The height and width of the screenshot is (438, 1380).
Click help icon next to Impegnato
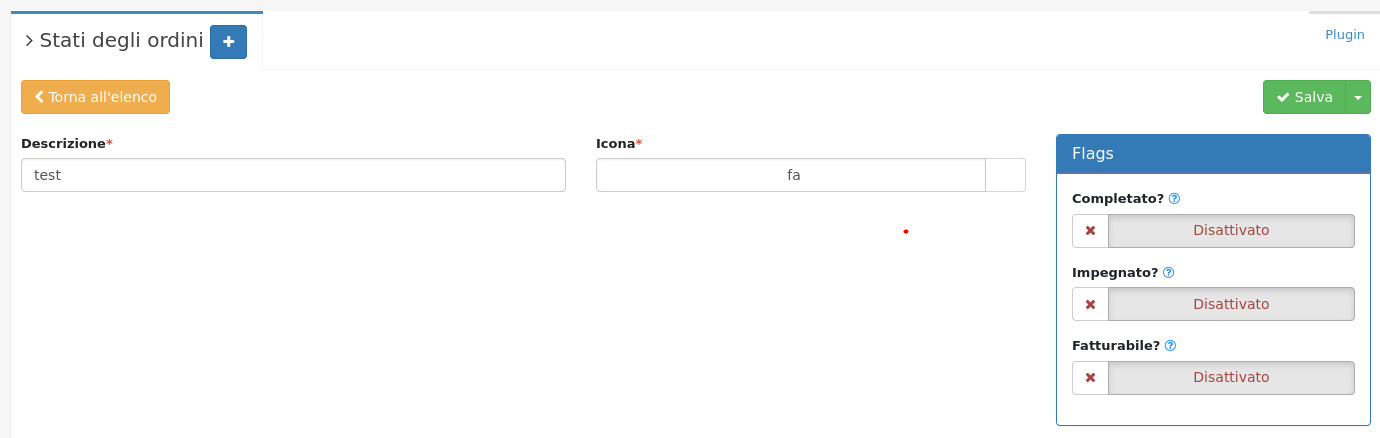(x=1168, y=272)
